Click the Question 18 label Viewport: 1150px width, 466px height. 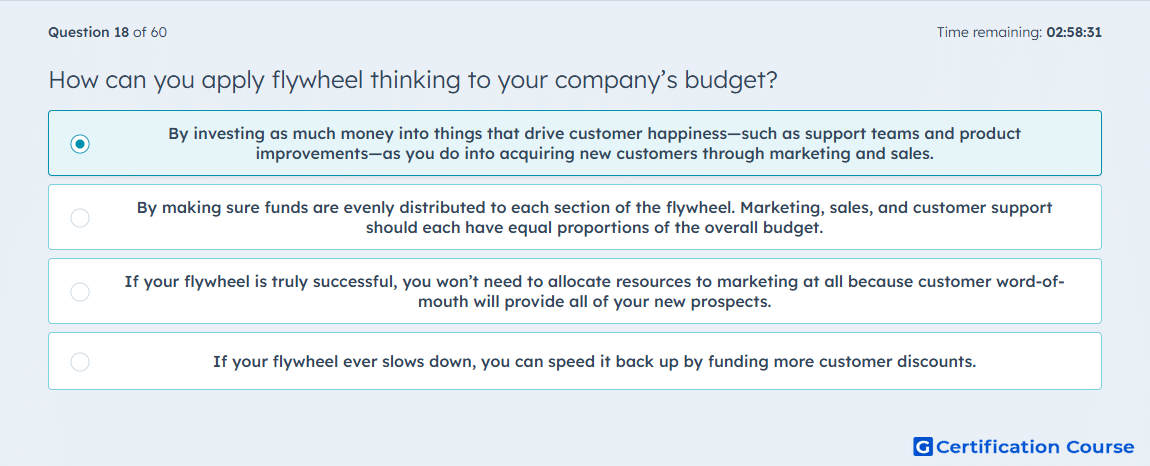pyautogui.click(x=89, y=32)
